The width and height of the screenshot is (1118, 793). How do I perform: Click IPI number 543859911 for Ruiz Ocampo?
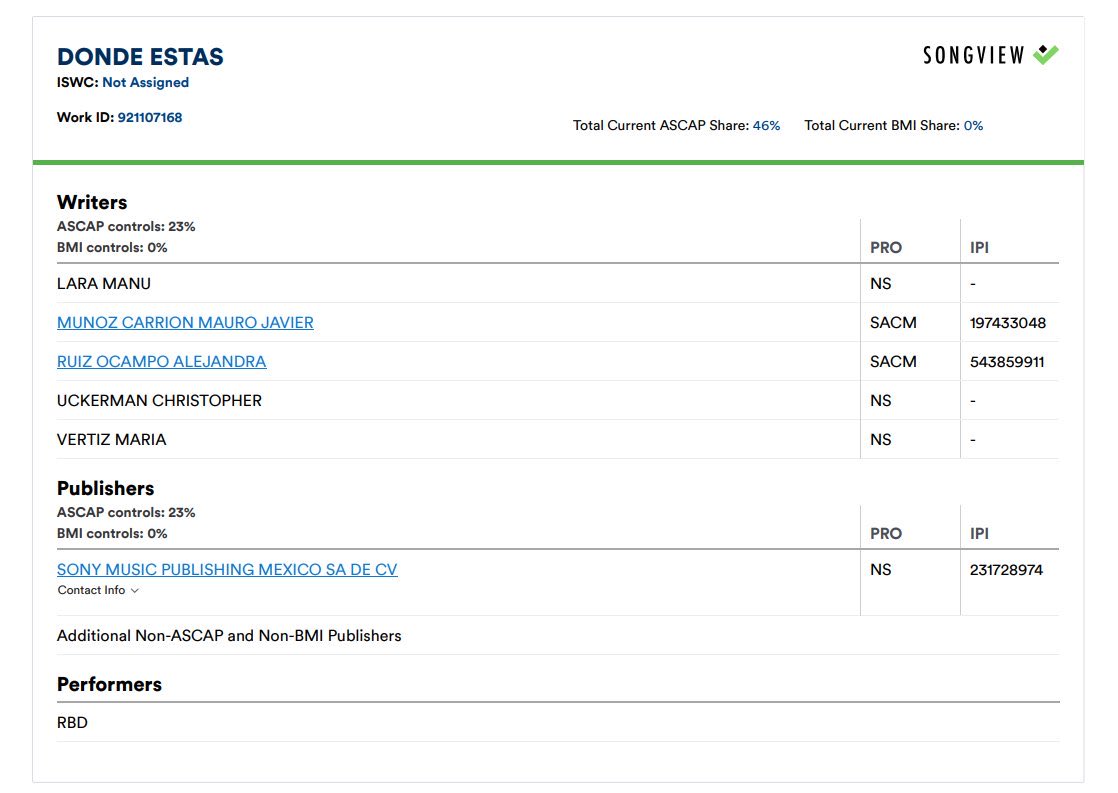pos(1009,361)
